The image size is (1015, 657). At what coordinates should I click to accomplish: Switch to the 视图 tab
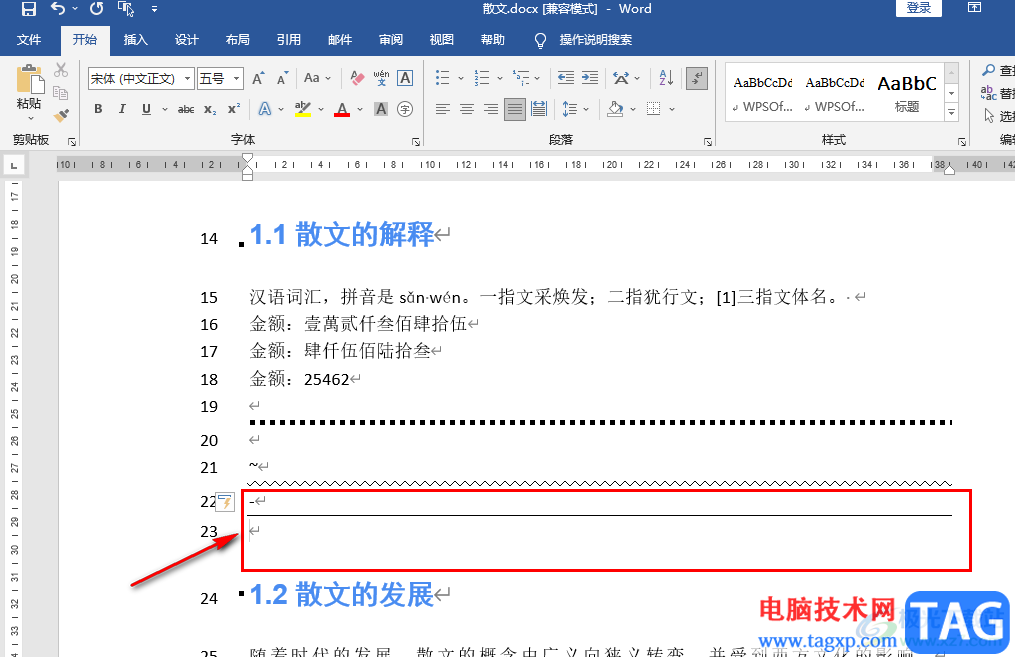point(441,39)
